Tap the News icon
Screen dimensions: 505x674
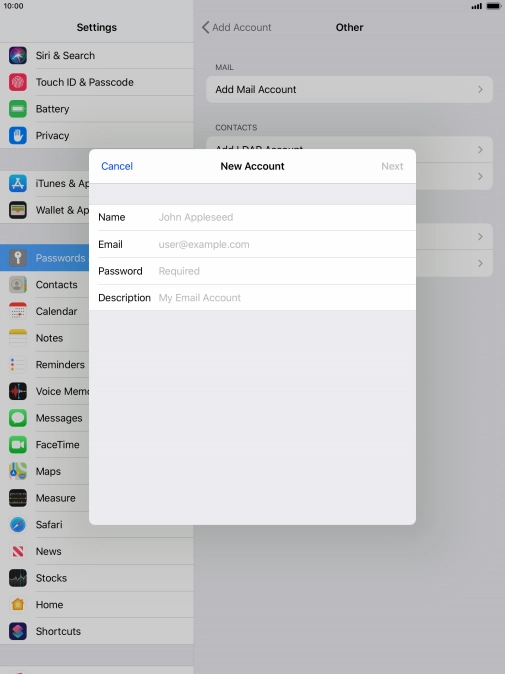[18, 551]
